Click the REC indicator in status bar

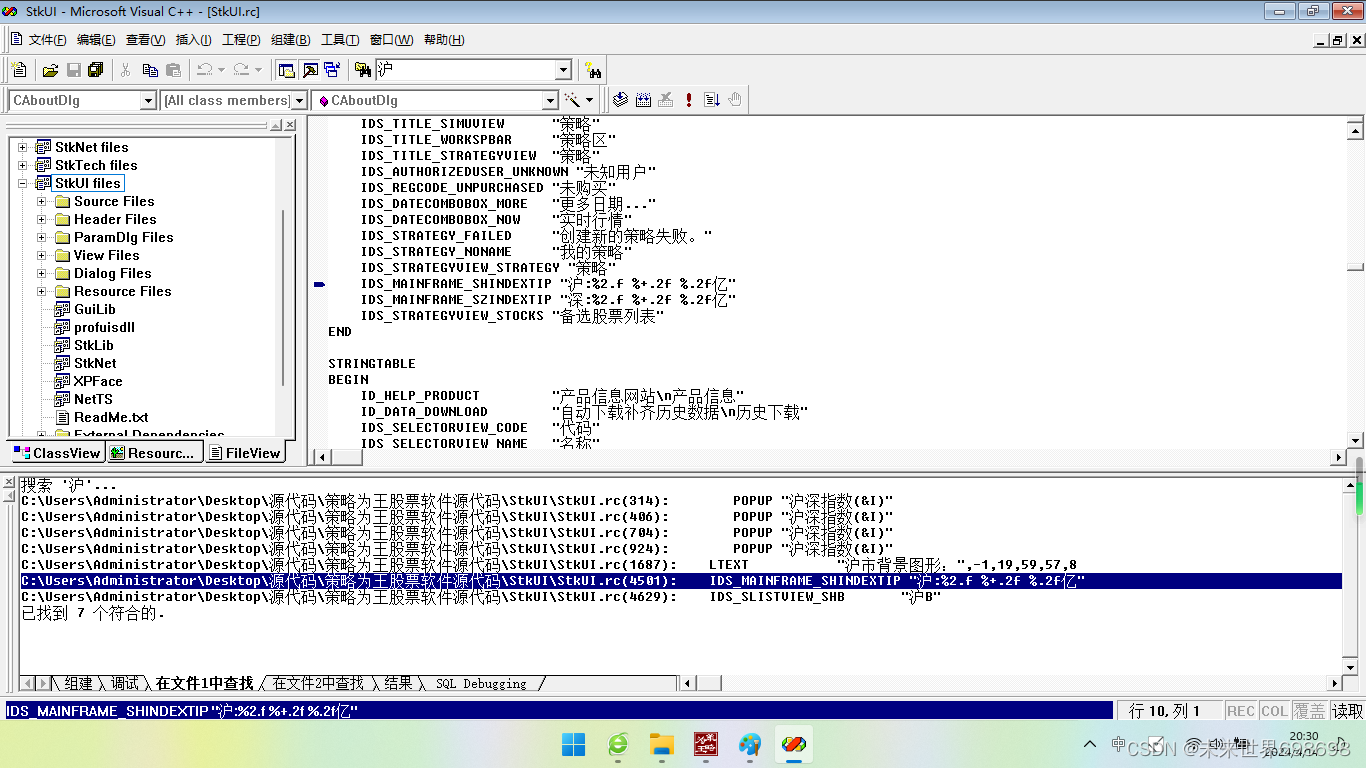coord(1240,711)
